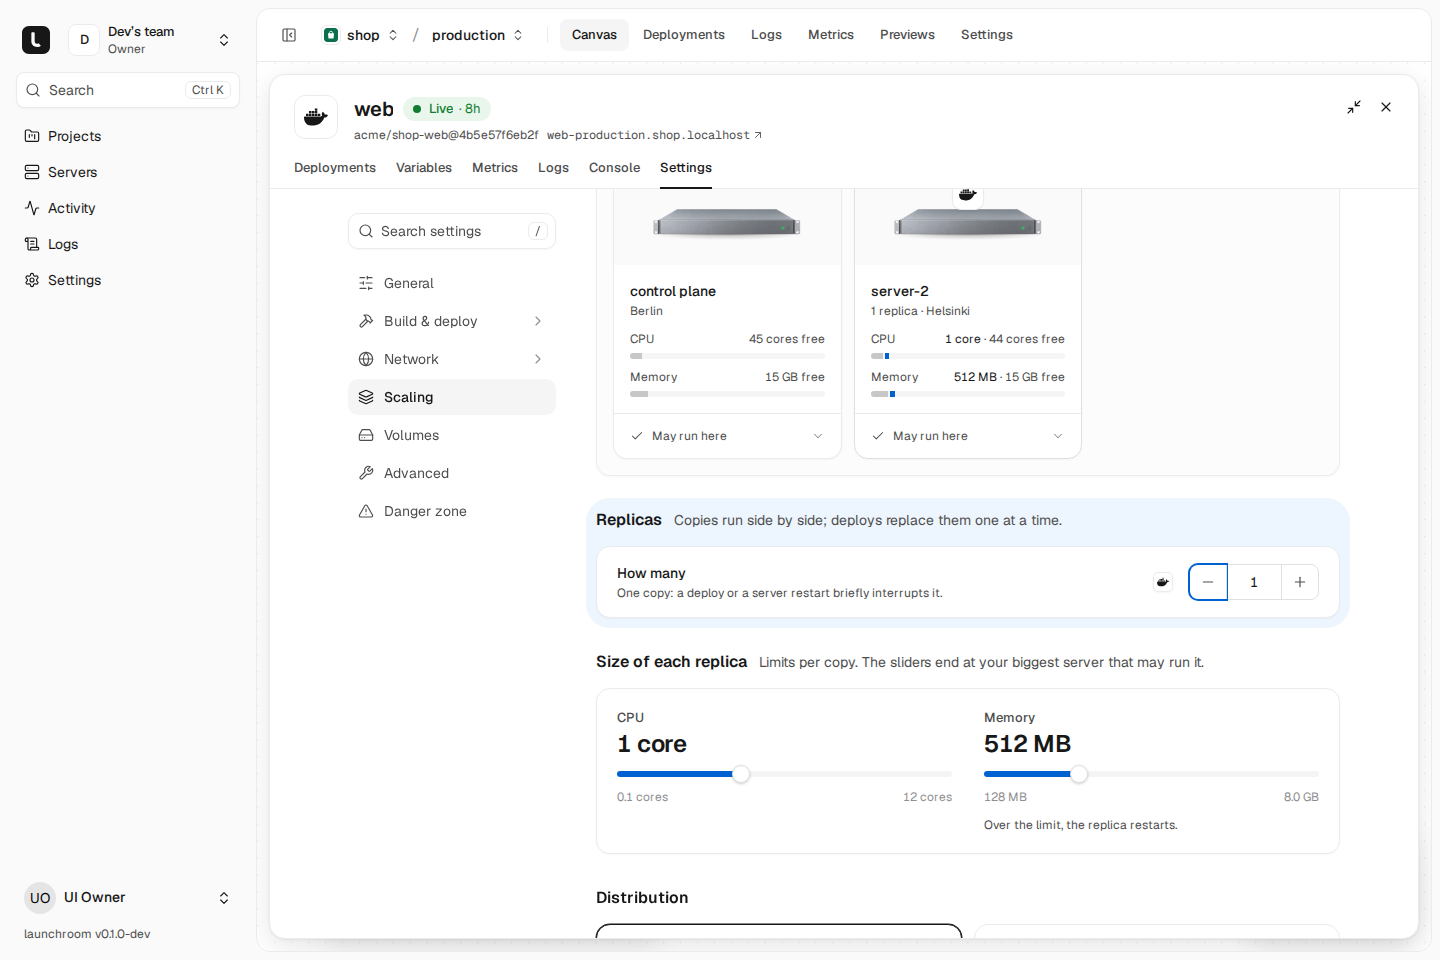Click the replica count number field
1440x960 pixels.
click(1254, 582)
